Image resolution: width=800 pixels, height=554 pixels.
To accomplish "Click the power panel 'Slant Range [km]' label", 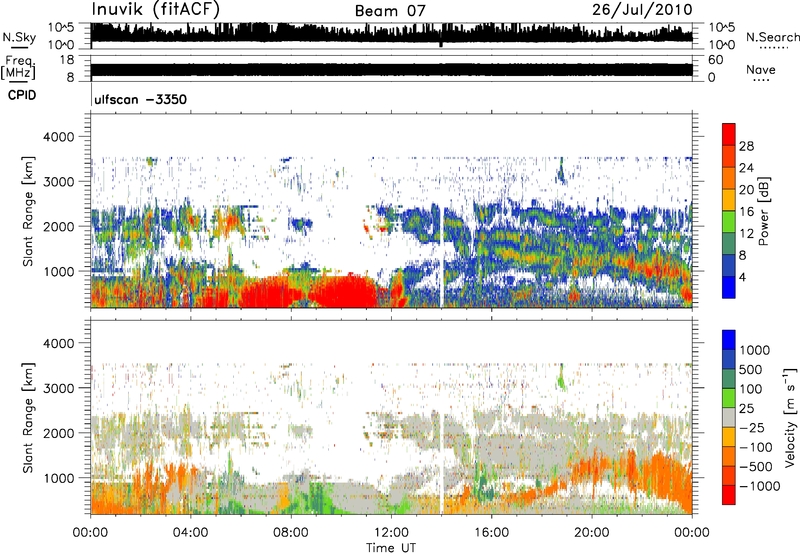I will tap(28, 211).
